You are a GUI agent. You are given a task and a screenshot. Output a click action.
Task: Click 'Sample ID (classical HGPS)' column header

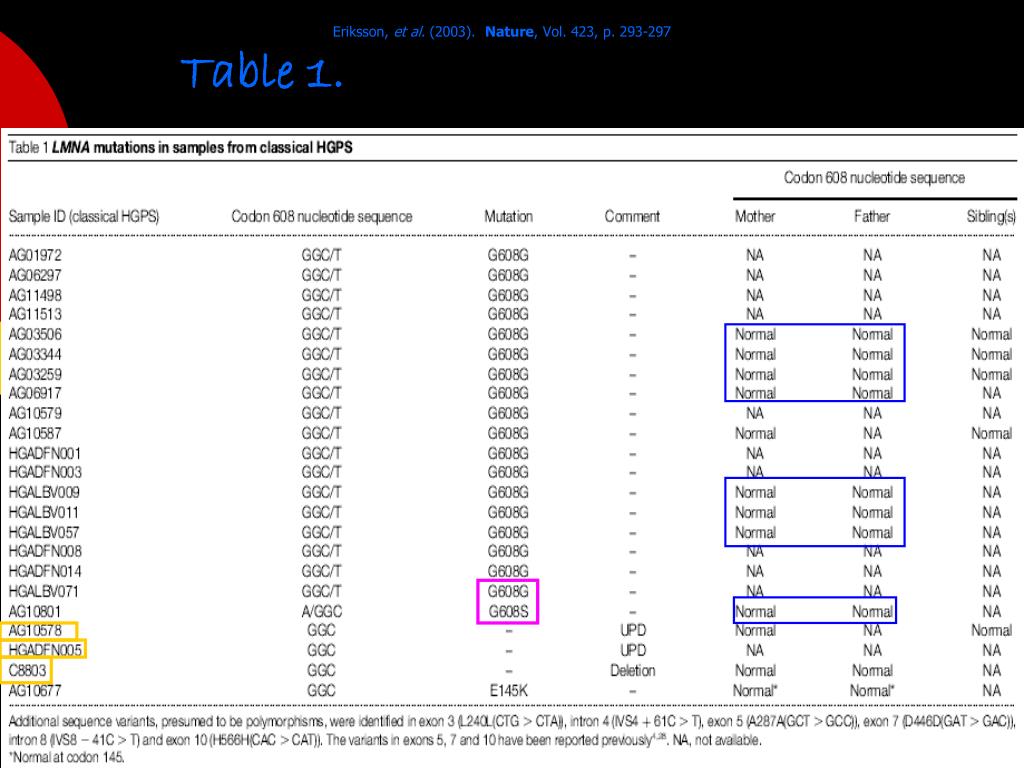pyautogui.click(x=84, y=216)
